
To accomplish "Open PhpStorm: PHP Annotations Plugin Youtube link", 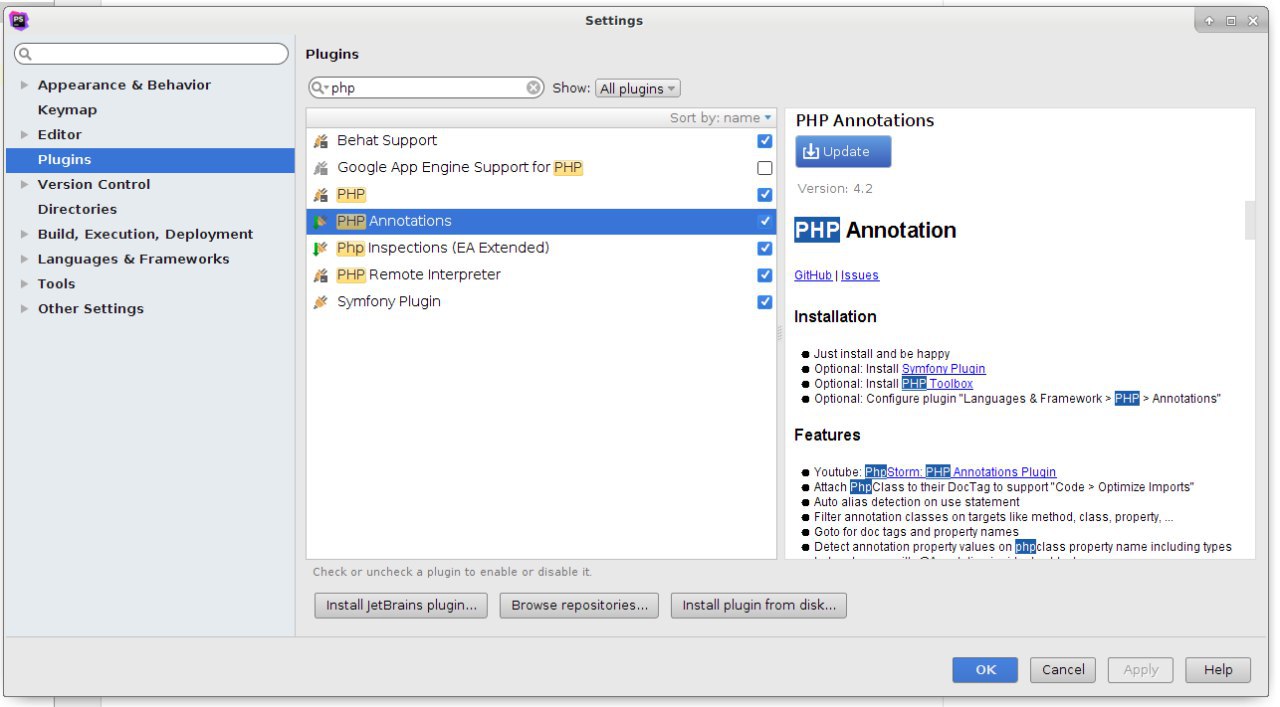I will pos(960,472).
